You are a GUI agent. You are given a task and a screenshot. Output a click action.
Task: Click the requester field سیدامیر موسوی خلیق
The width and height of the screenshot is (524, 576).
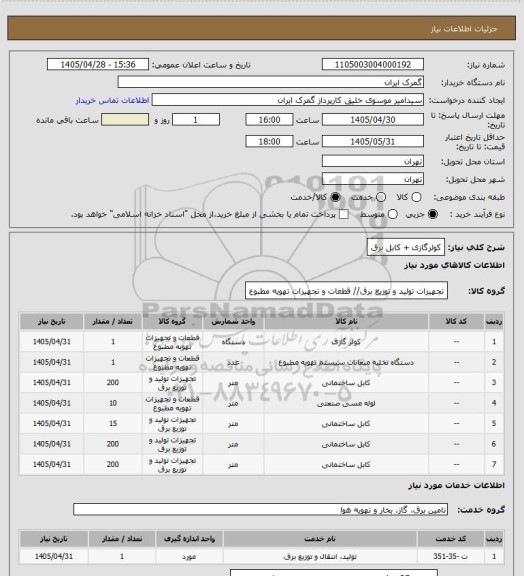click(x=288, y=100)
